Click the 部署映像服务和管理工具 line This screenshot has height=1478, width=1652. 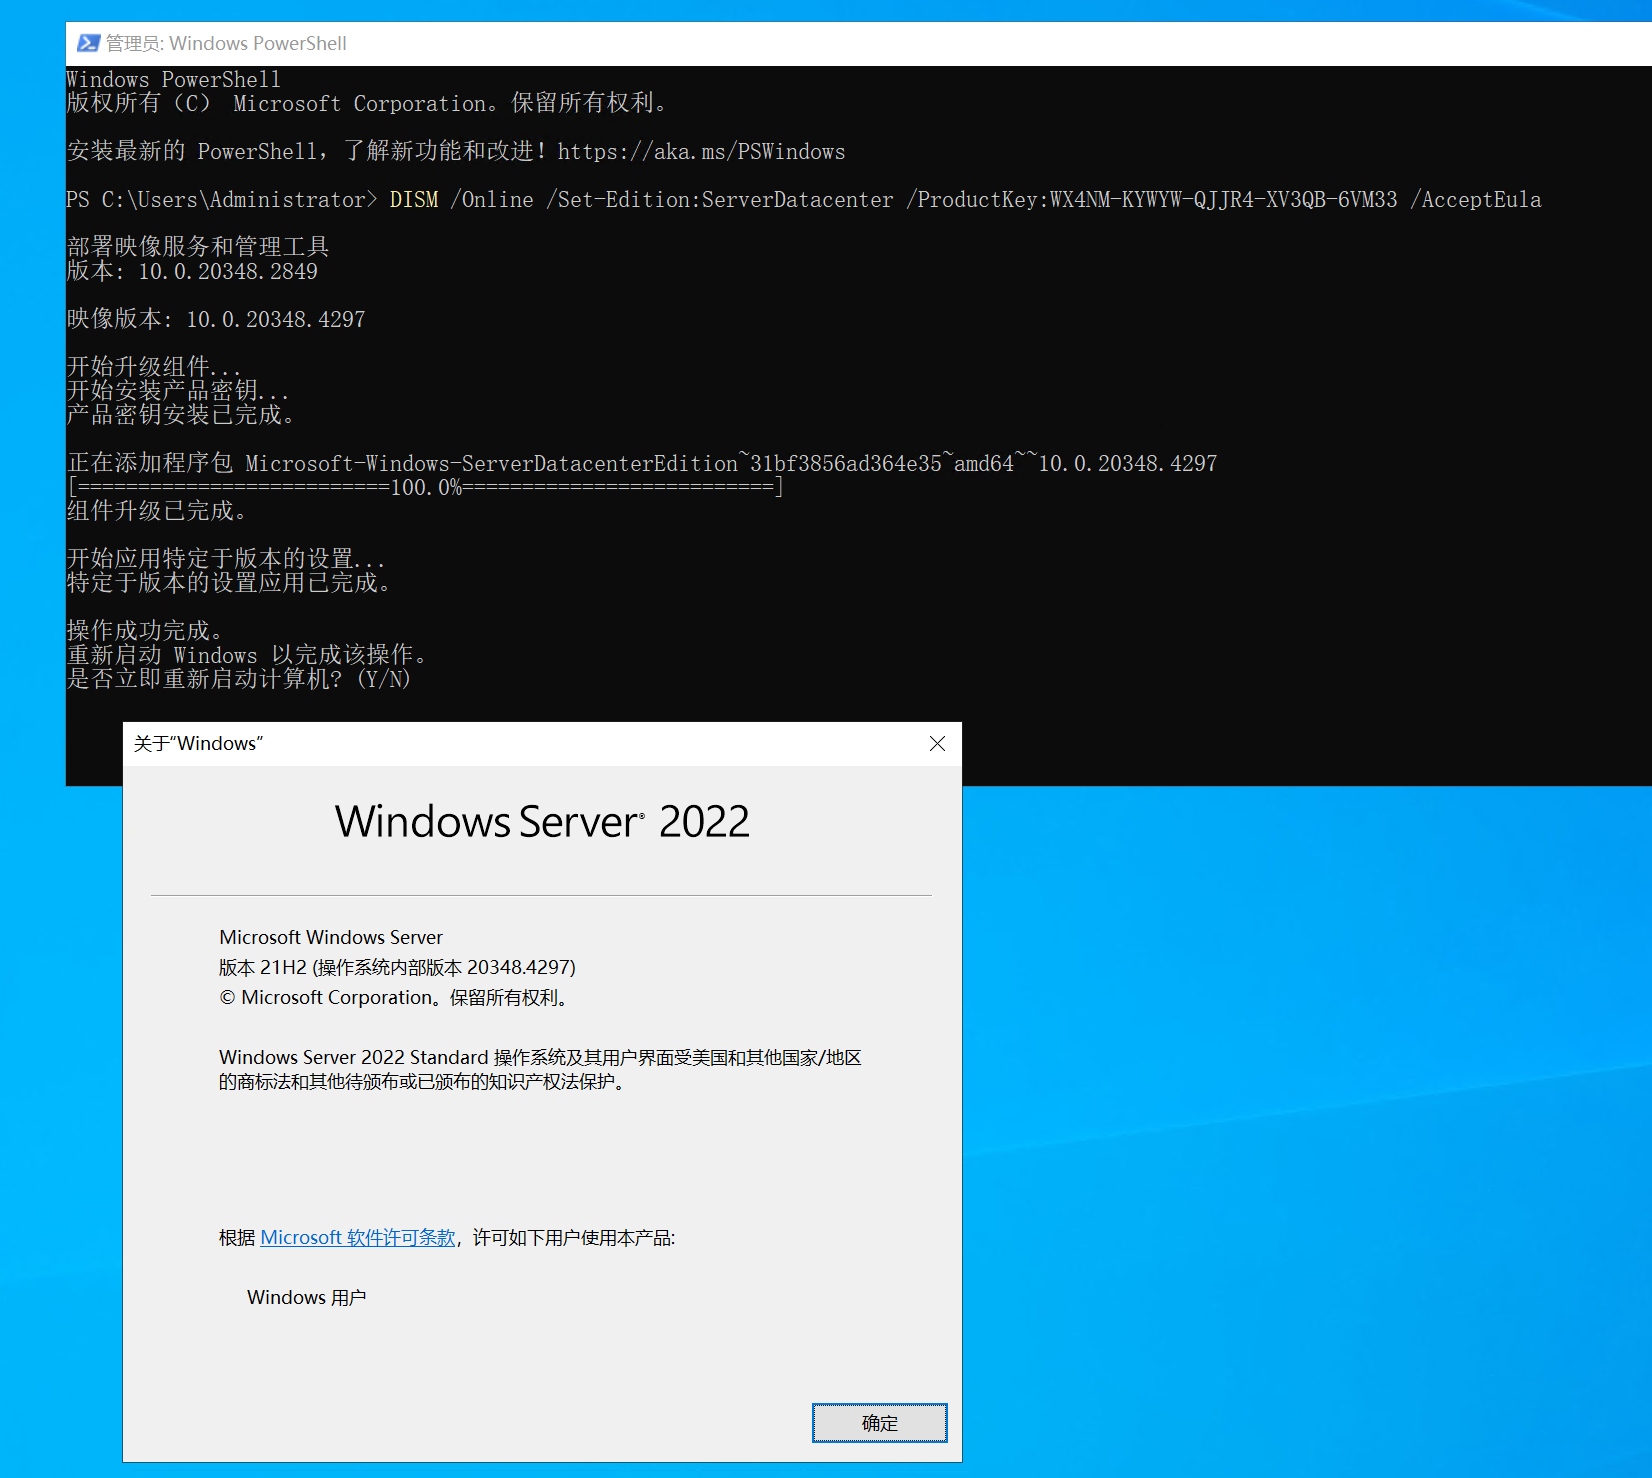coord(198,247)
